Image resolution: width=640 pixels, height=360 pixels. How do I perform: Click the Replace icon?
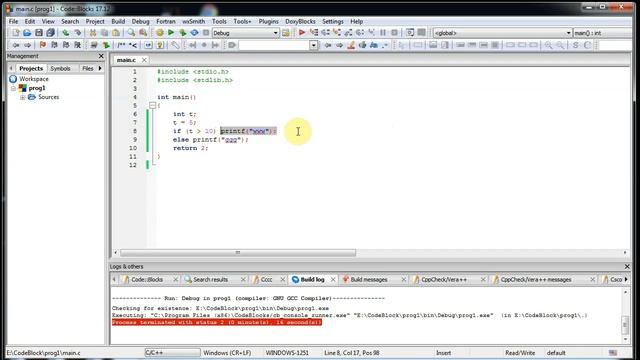click(143, 33)
